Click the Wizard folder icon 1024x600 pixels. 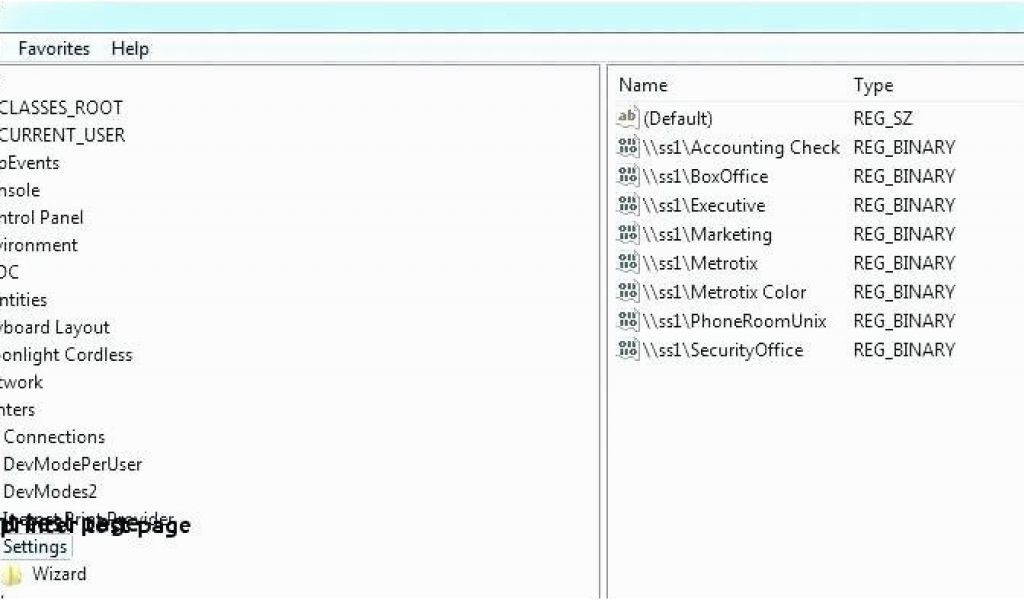coord(11,575)
